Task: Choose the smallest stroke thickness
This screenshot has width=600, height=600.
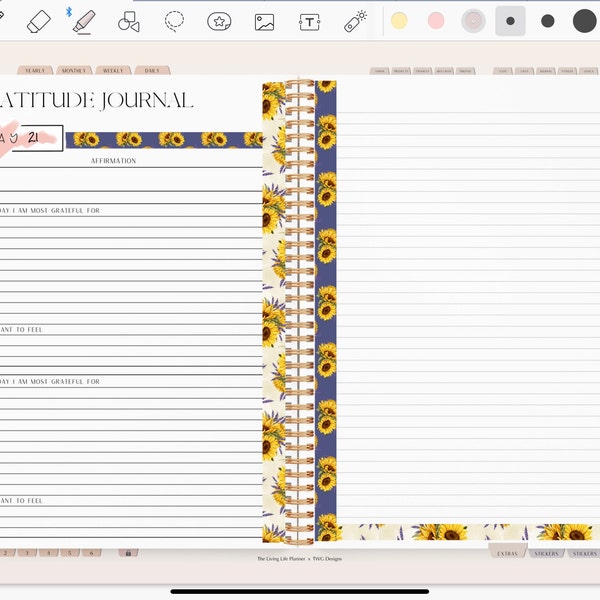Action: coord(510,21)
